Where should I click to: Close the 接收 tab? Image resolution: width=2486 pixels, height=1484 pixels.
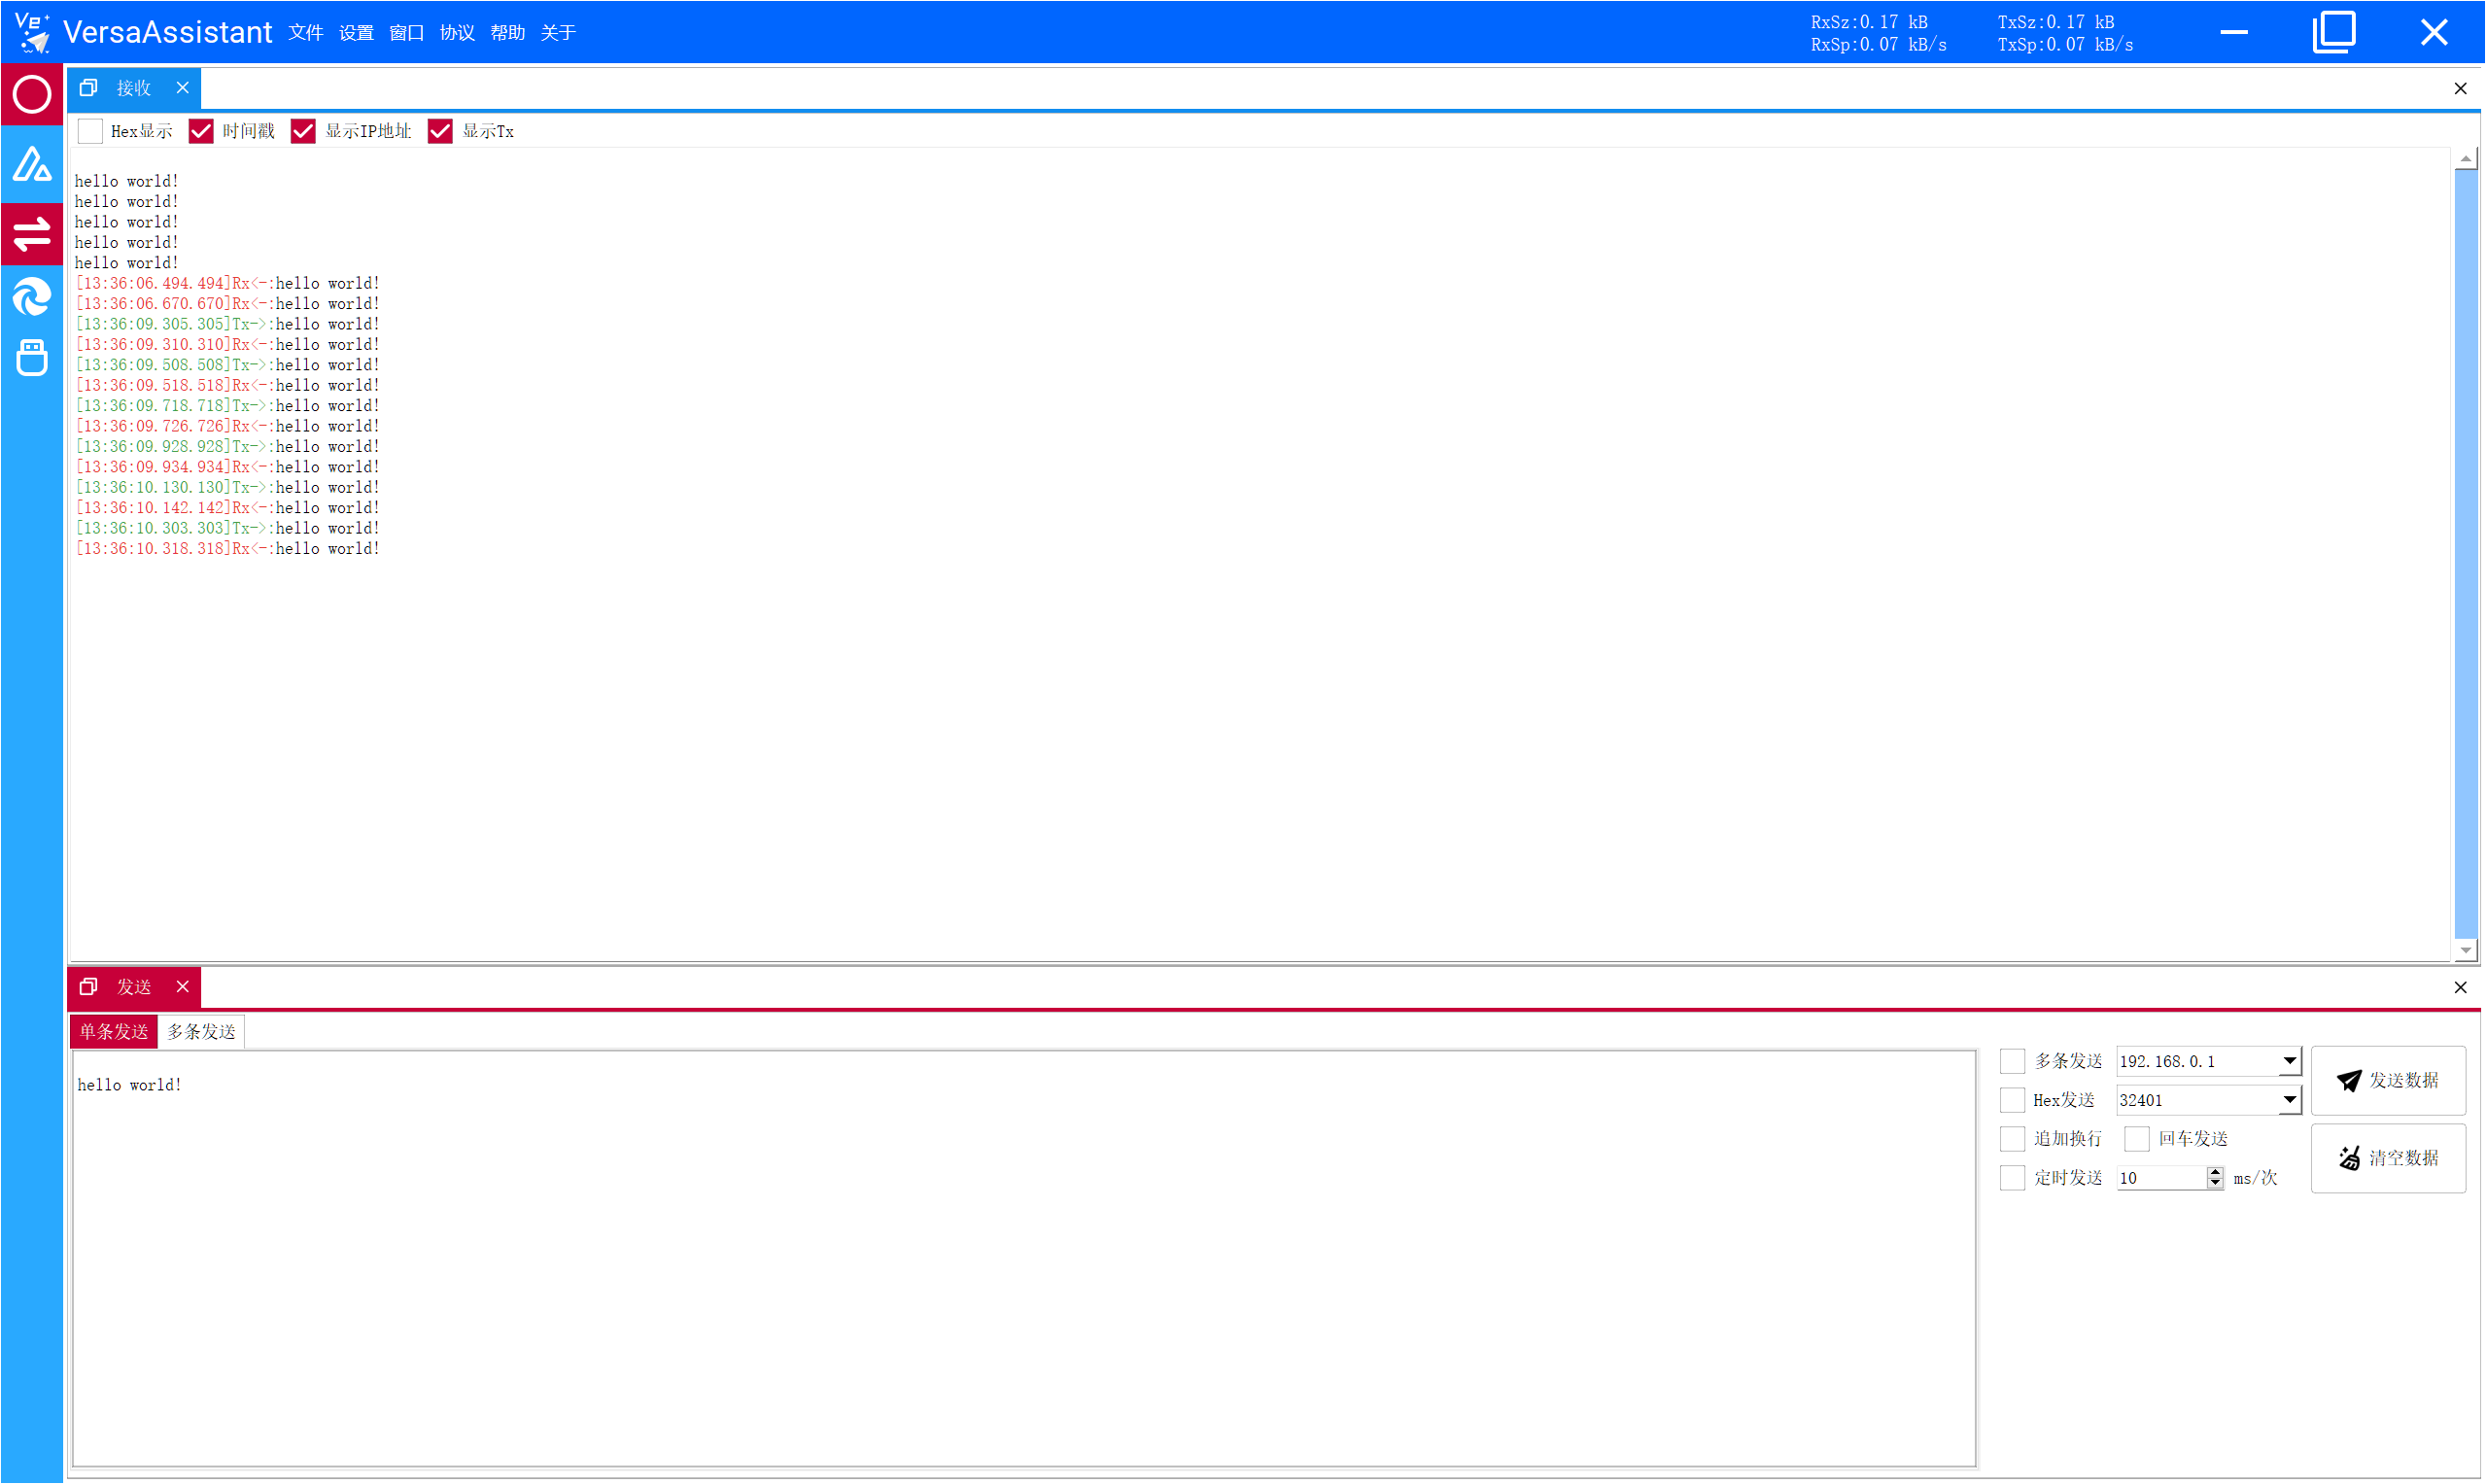tap(183, 88)
